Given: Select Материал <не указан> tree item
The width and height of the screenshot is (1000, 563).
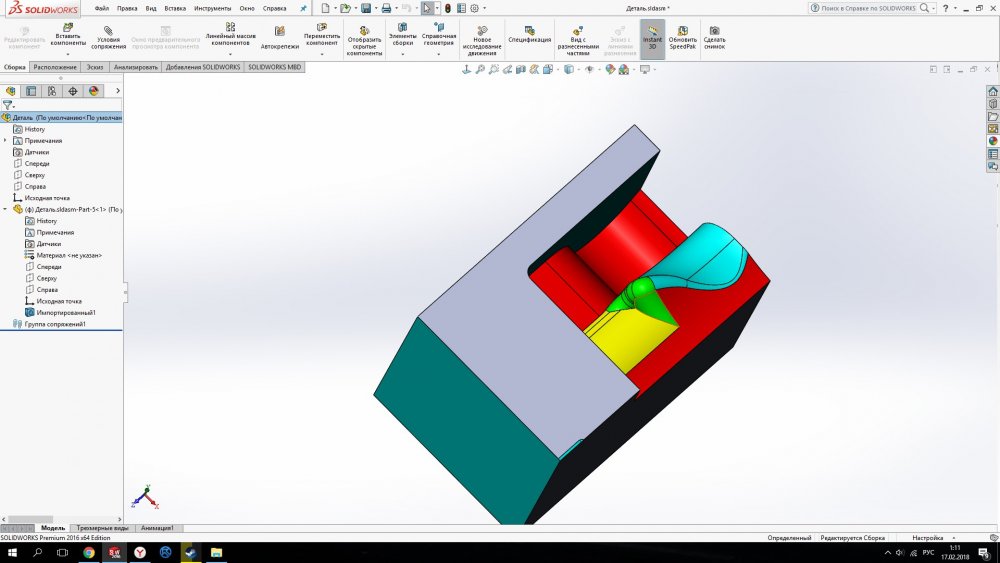Looking at the screenshot, I should (63, 255).
